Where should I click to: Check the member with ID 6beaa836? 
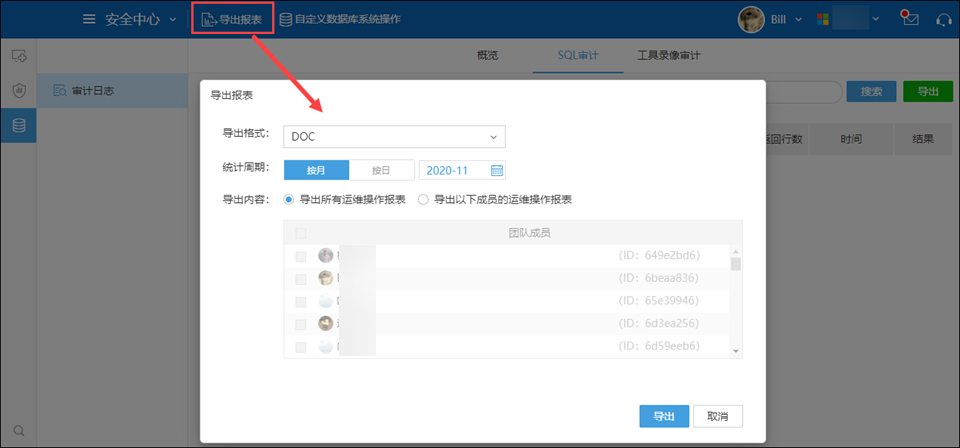pyautogui.click(x=301, y=278)
